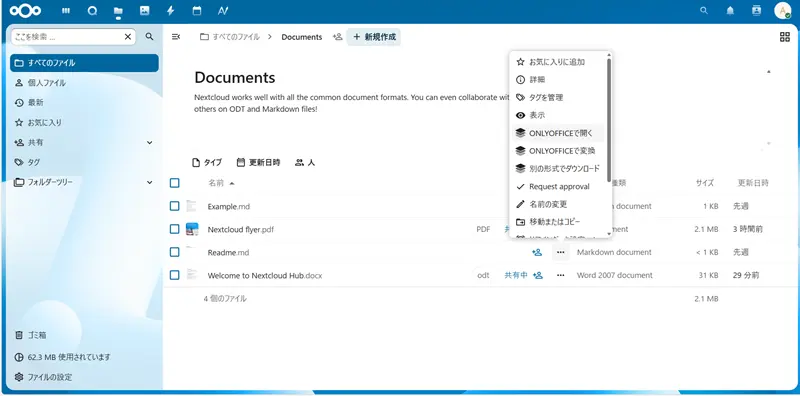Switch to grid view icon

point(785,37)
